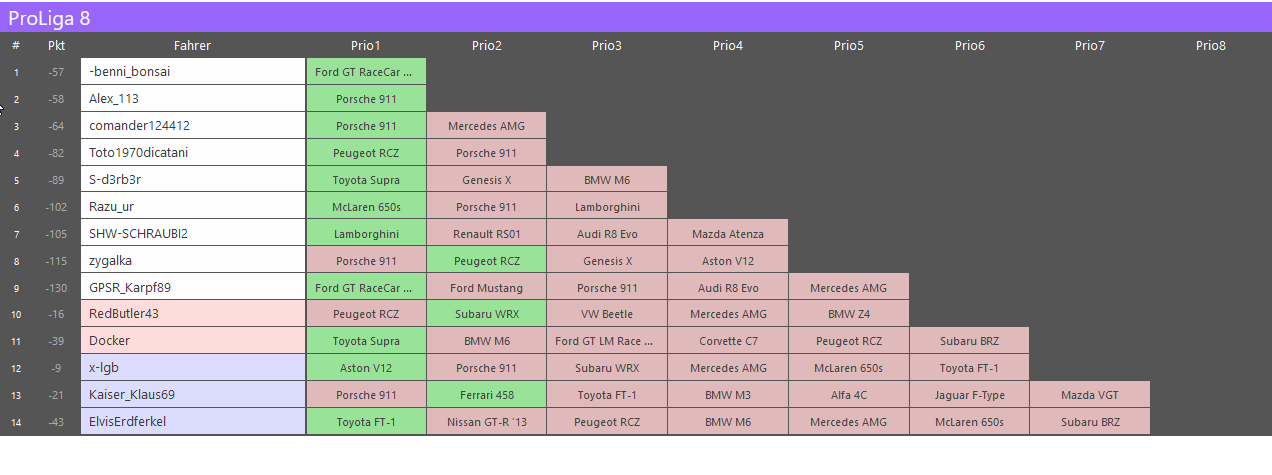Choose the Corvette C7 cell
The height and width of the screenshot is (475, 1272).
click(x=727, y=341)
